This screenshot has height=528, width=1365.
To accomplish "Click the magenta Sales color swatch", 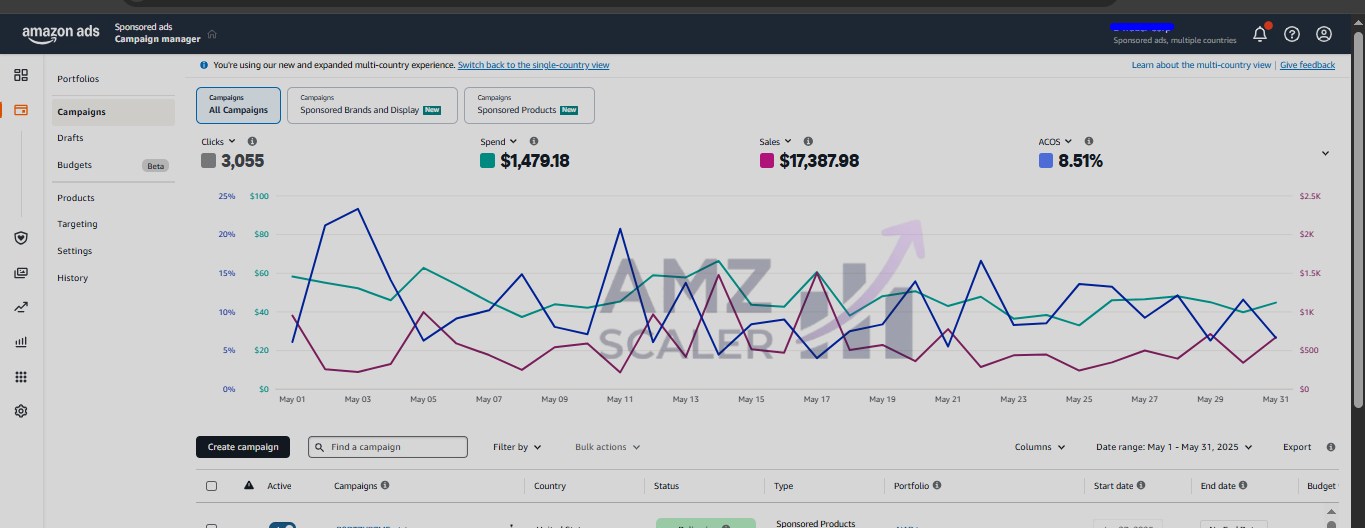I will 766,160.
